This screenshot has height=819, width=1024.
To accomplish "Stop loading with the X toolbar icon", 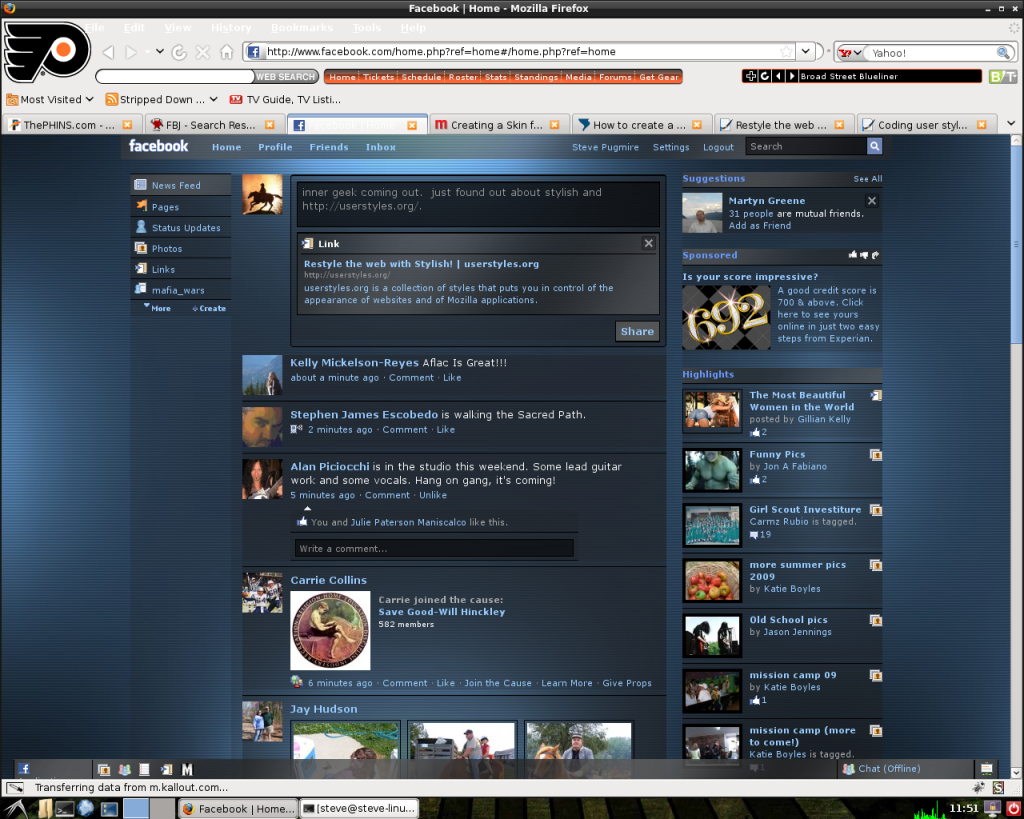I will pos(203,52).
